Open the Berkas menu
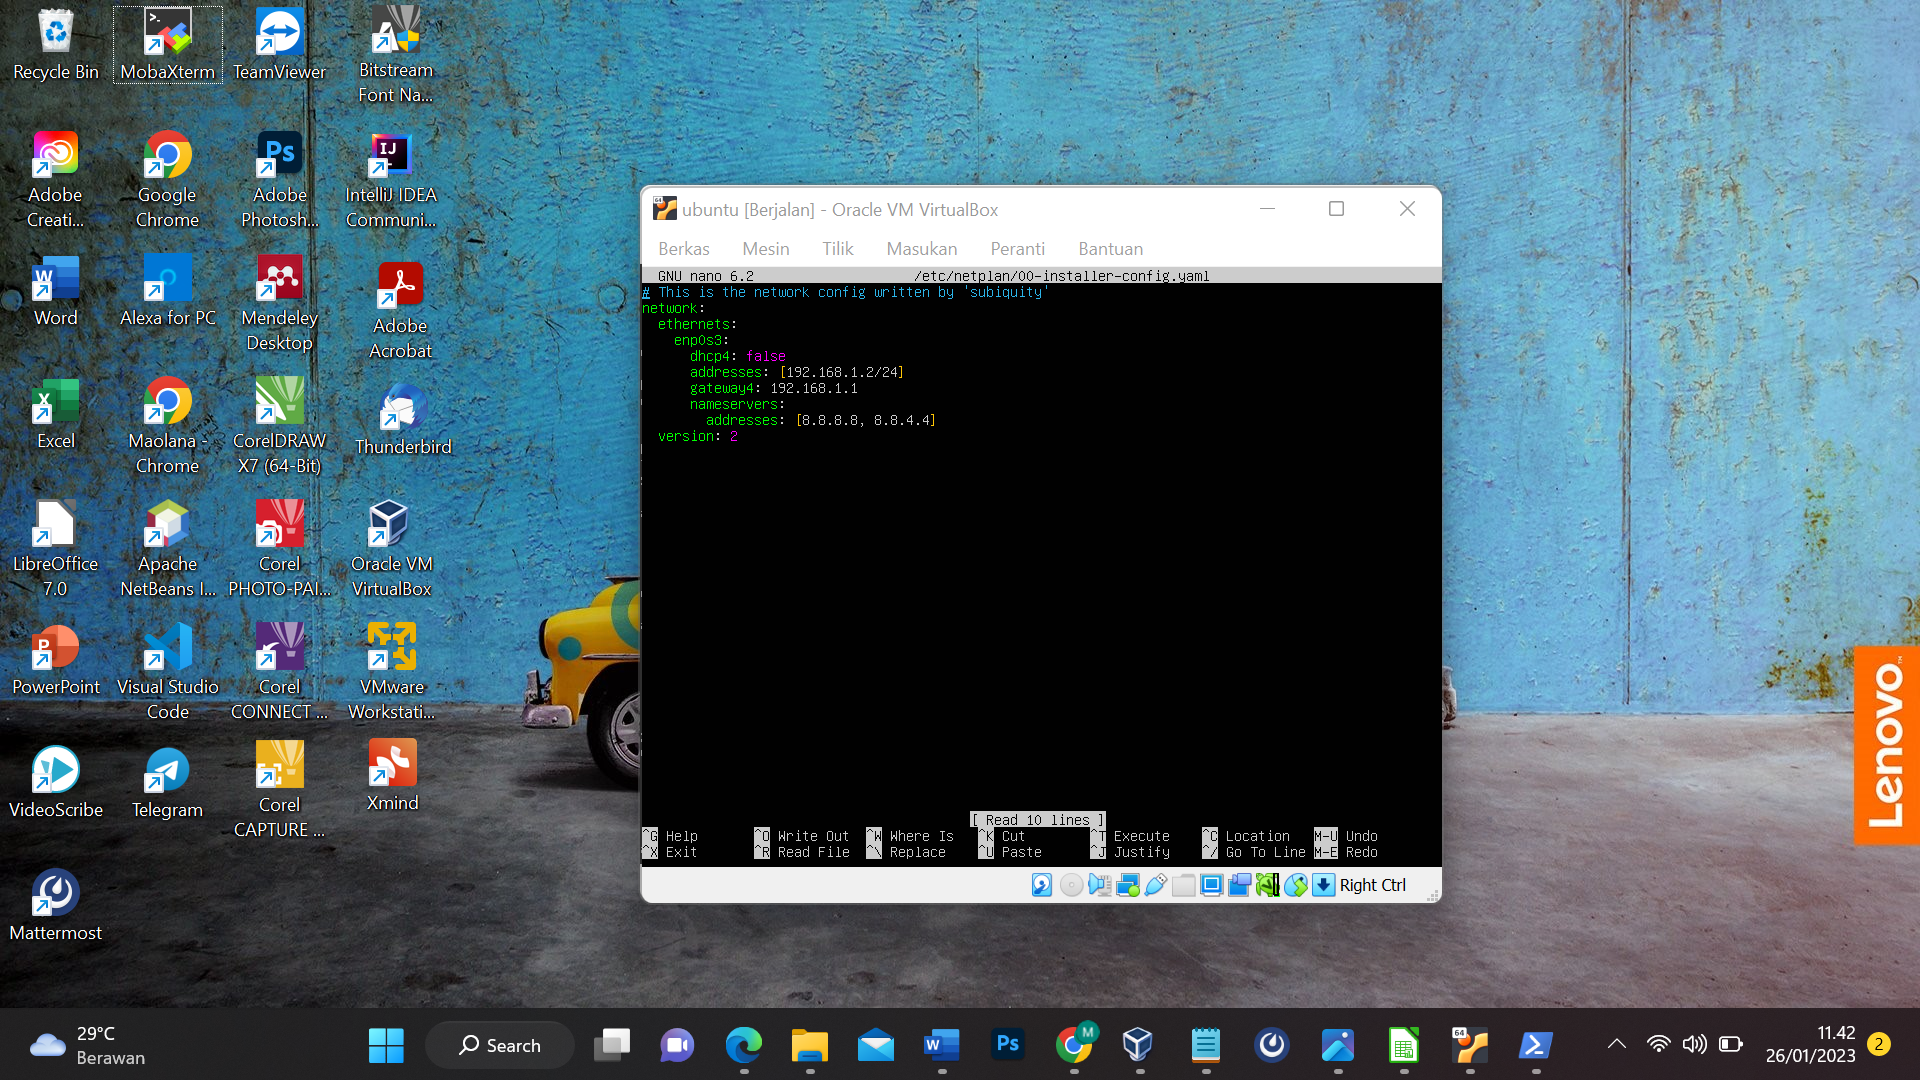This screenshot has width=1920, height=1080. [x=684, y=248]
